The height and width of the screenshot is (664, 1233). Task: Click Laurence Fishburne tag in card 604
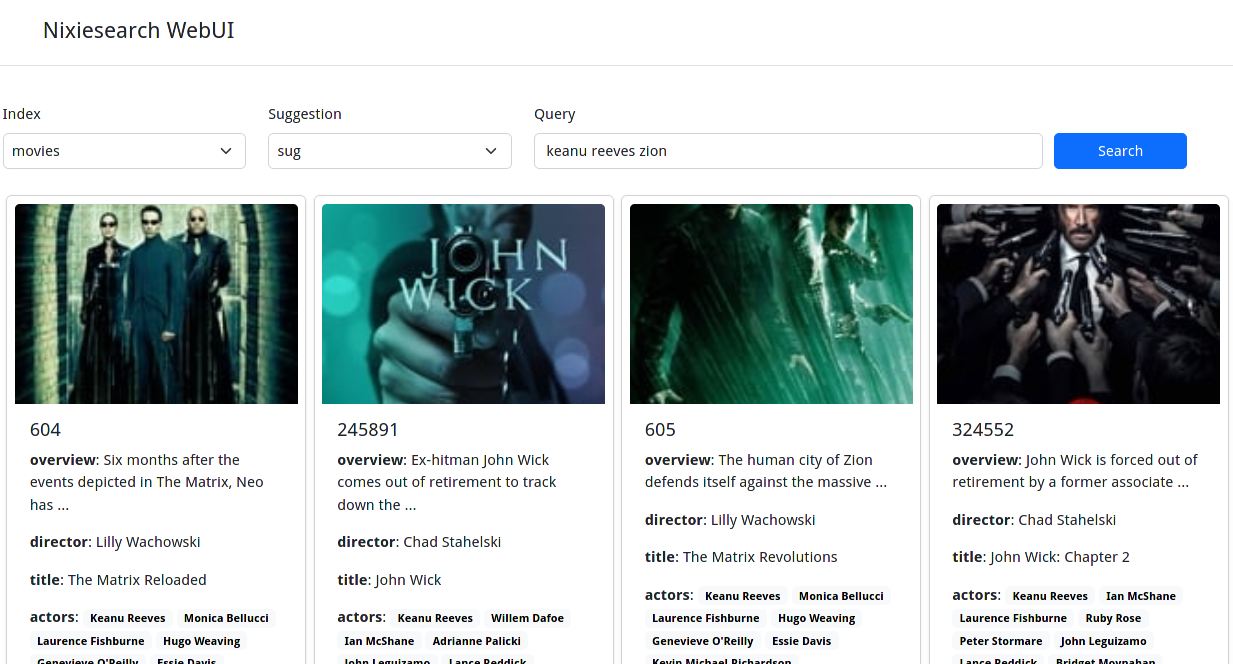[x=91, y=641]
